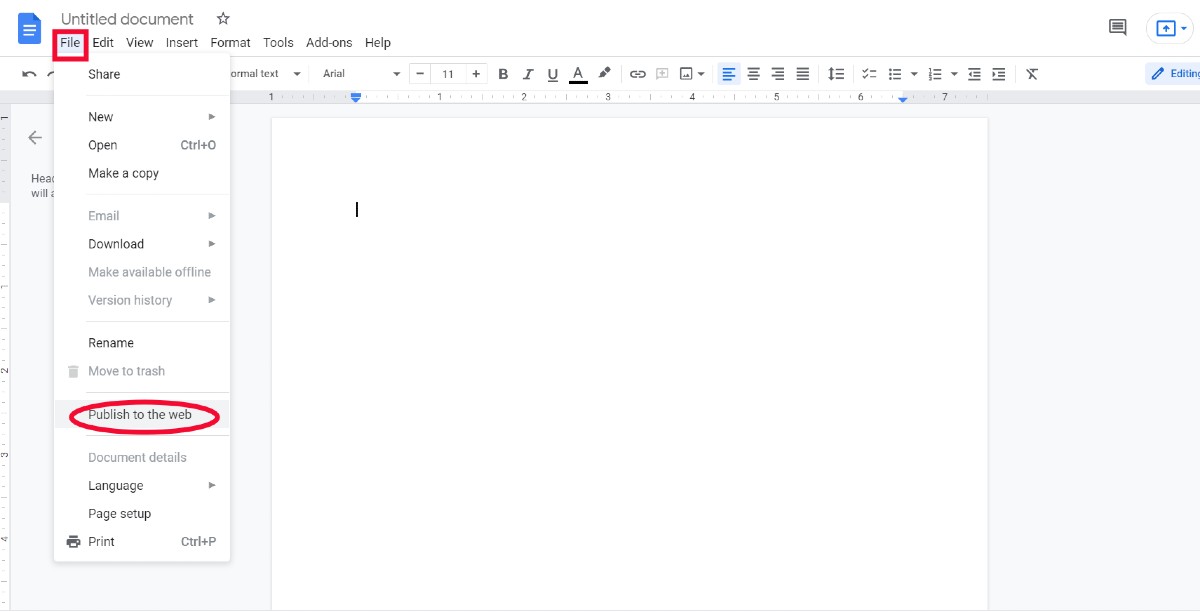Open the Help menu
This screenshot has height=612, width=1200.
(377, 42)
